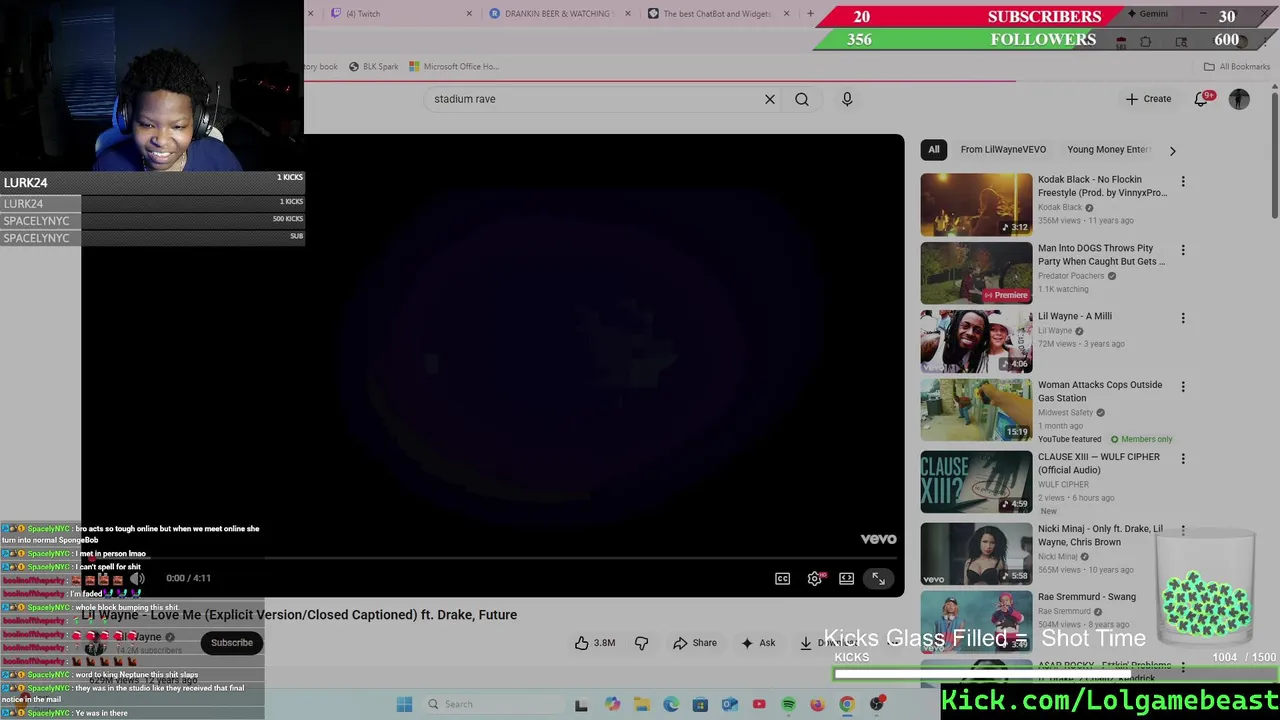1280x720 pixels.
Task: Click the Create button
Action: [x=1148, y=99]
